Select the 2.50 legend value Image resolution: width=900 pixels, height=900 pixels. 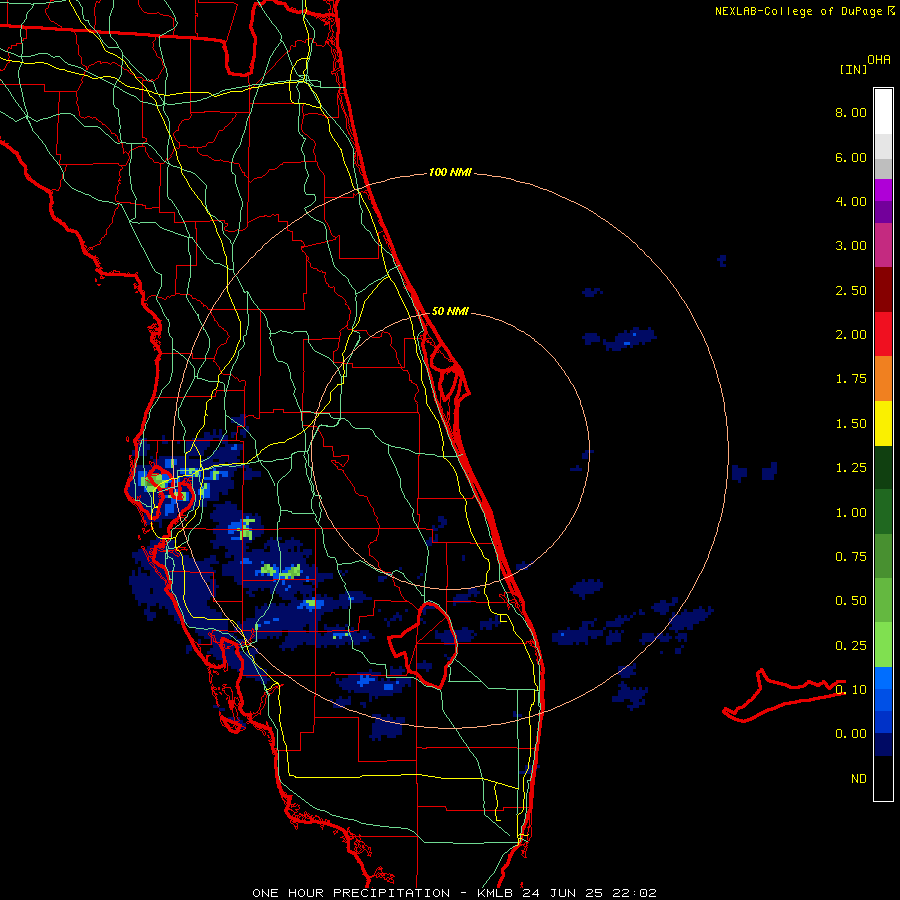(x=851, y=290)
